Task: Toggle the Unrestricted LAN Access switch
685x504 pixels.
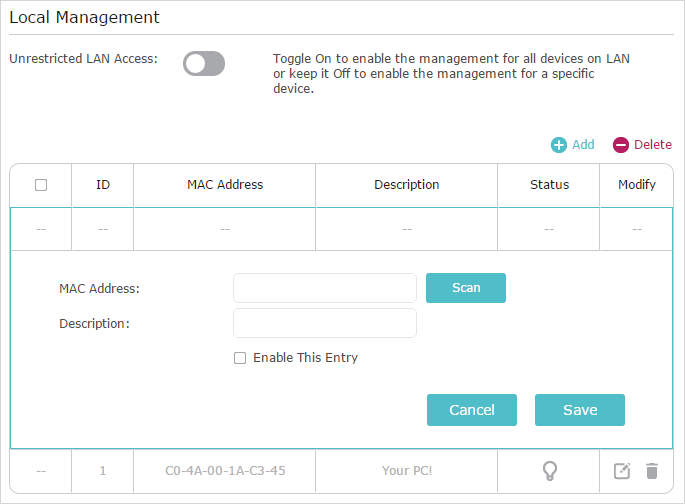Action: 204,64
